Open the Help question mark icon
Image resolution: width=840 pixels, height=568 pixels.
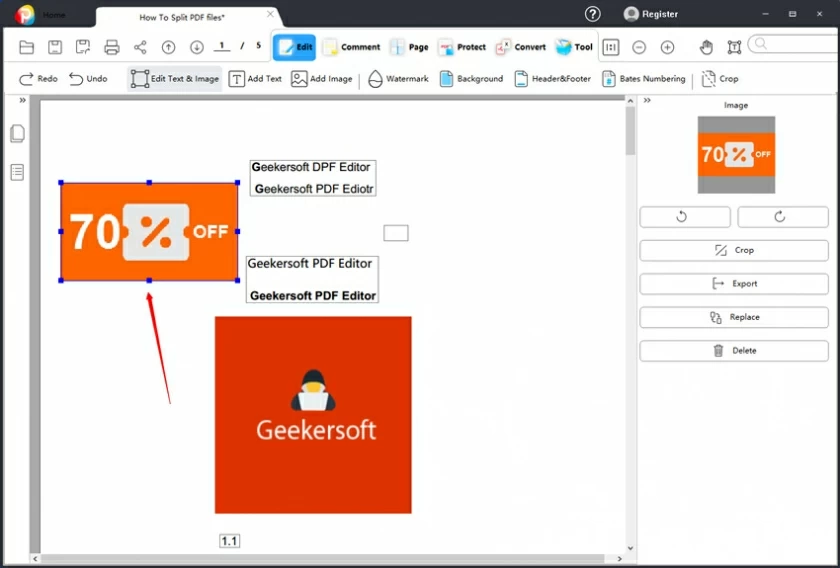592,14
